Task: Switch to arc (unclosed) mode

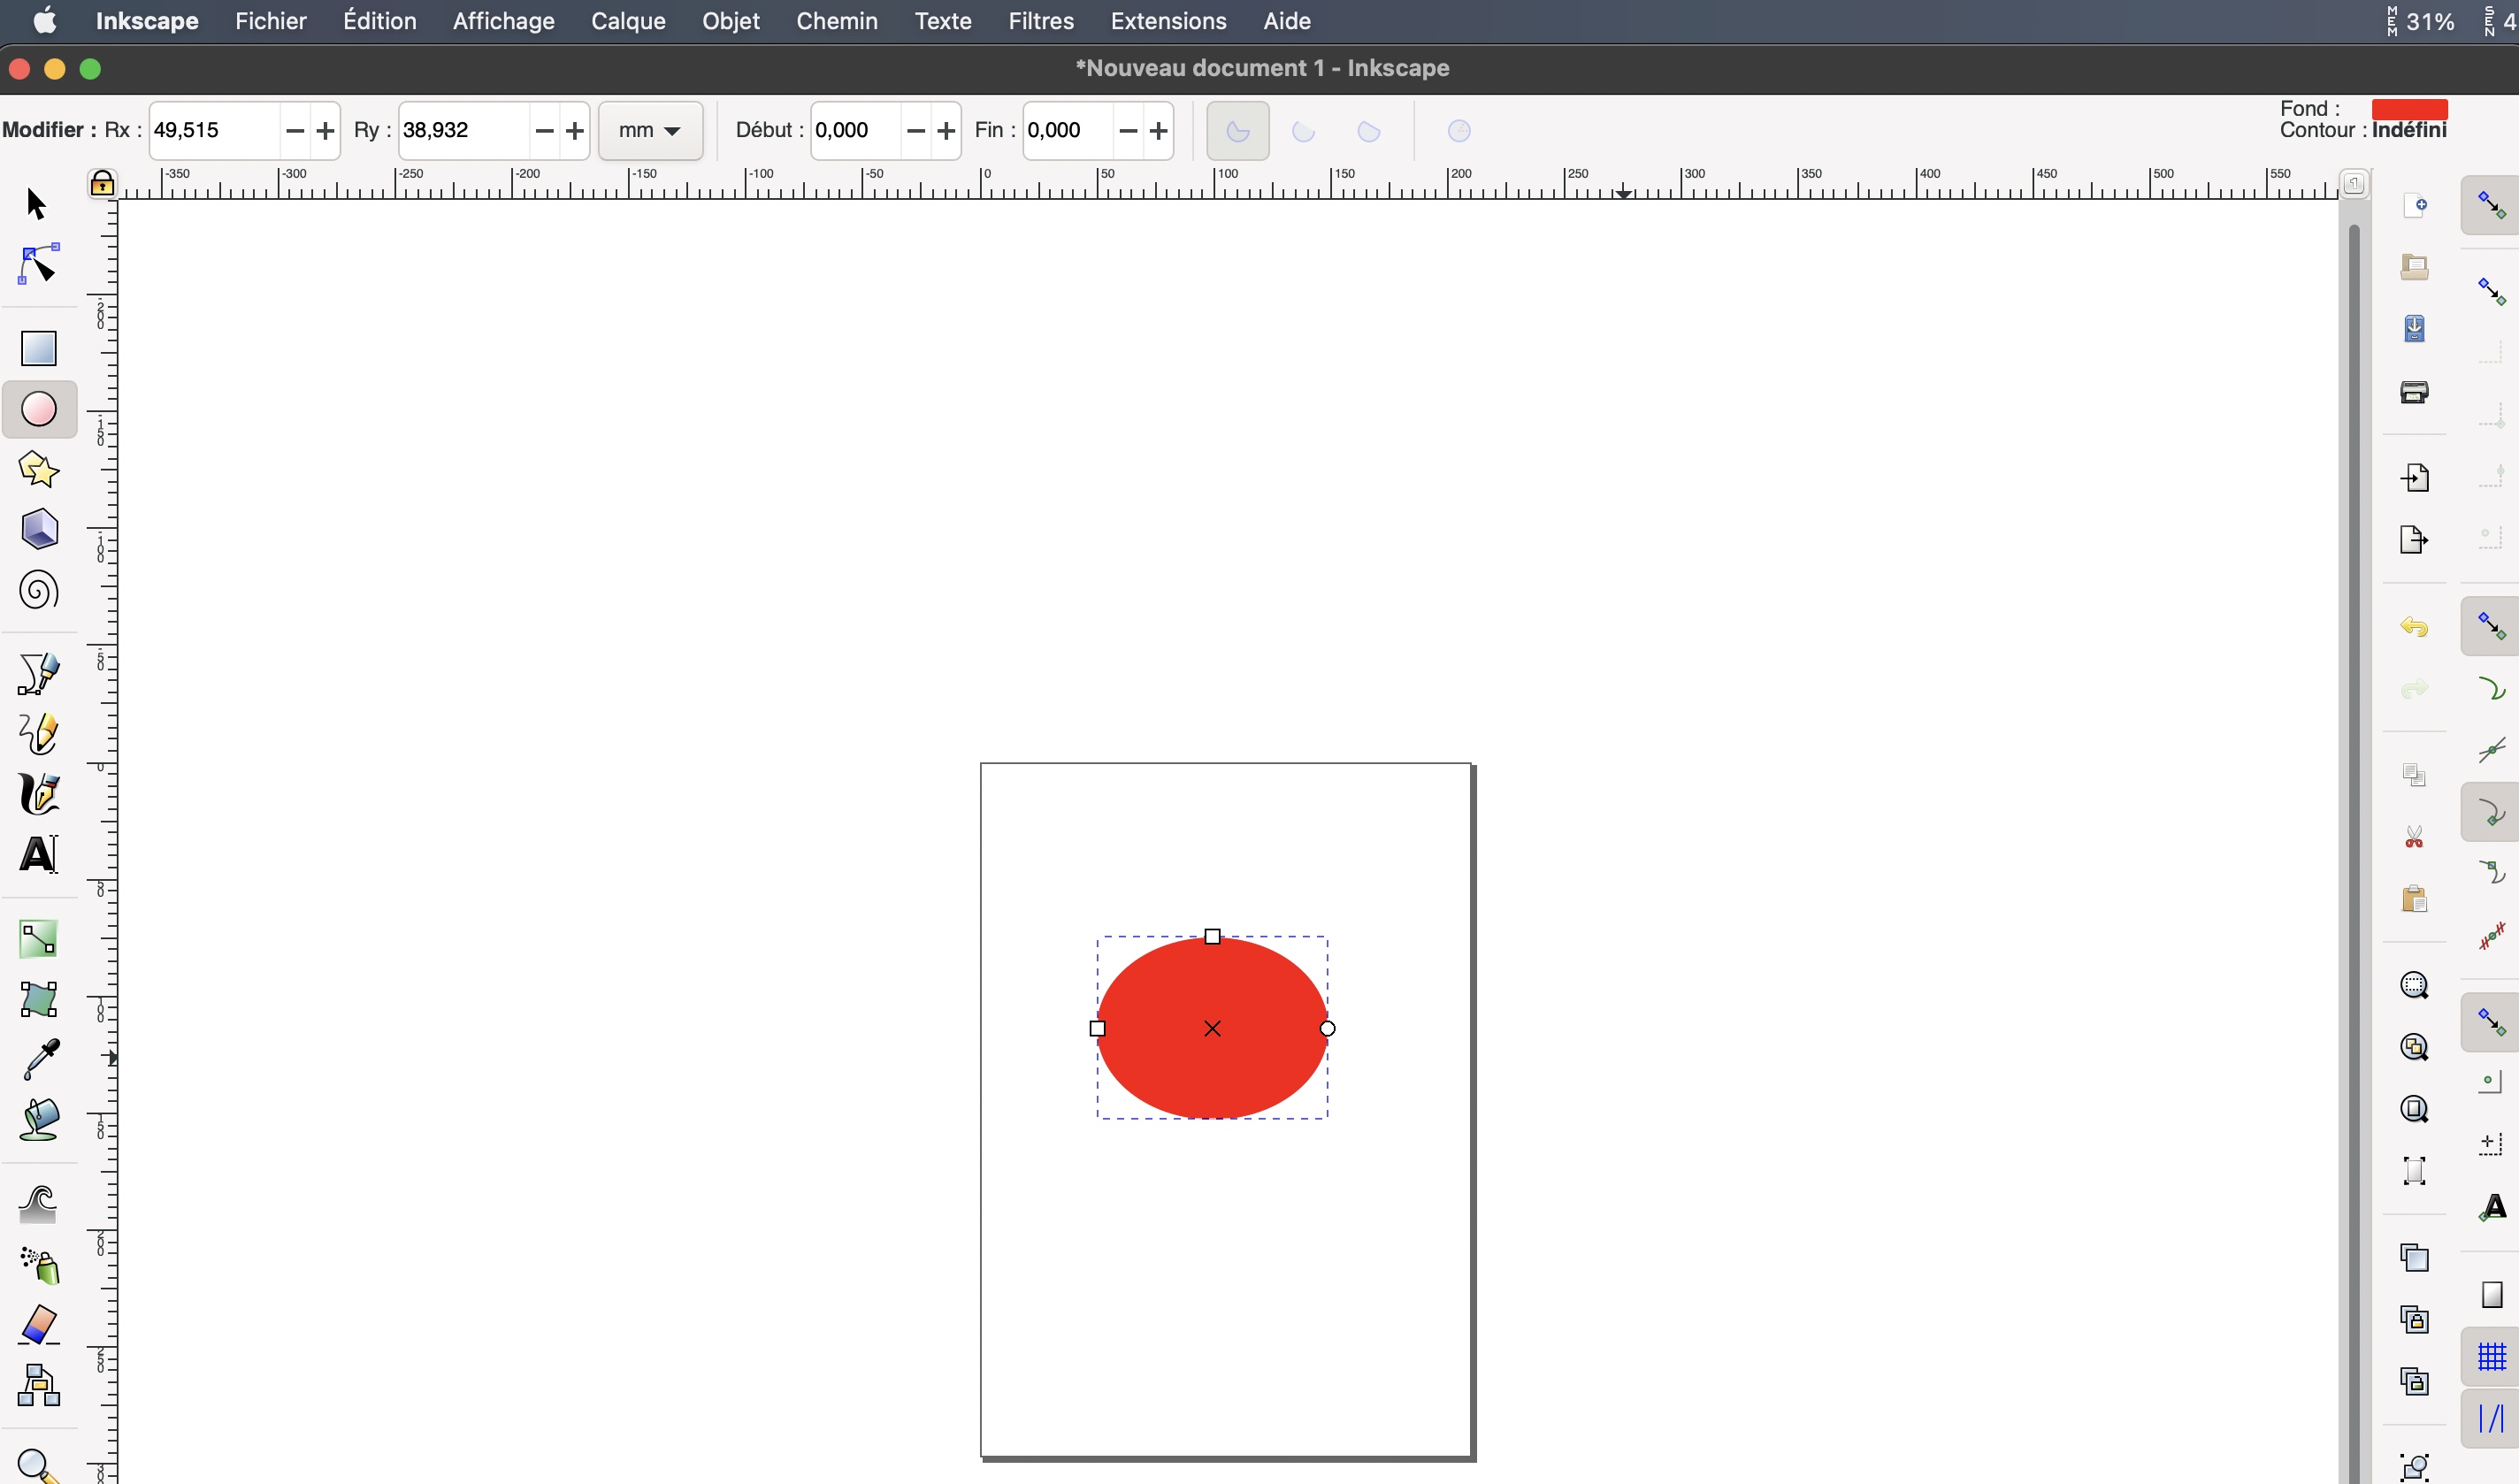Action: coord(1303,131)
